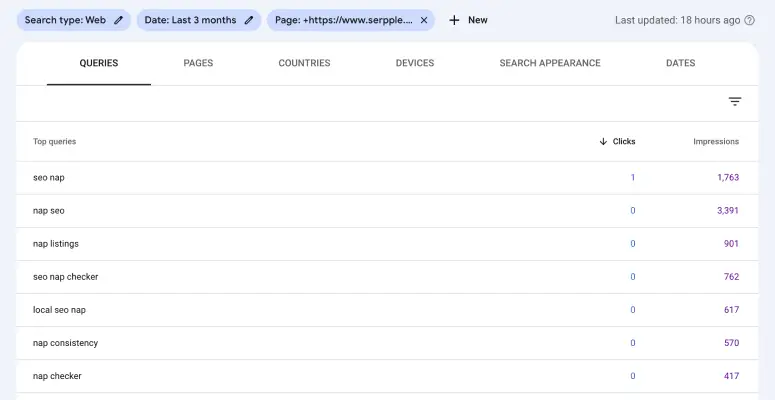Click the 901 impressions value

tap(731, 244)
